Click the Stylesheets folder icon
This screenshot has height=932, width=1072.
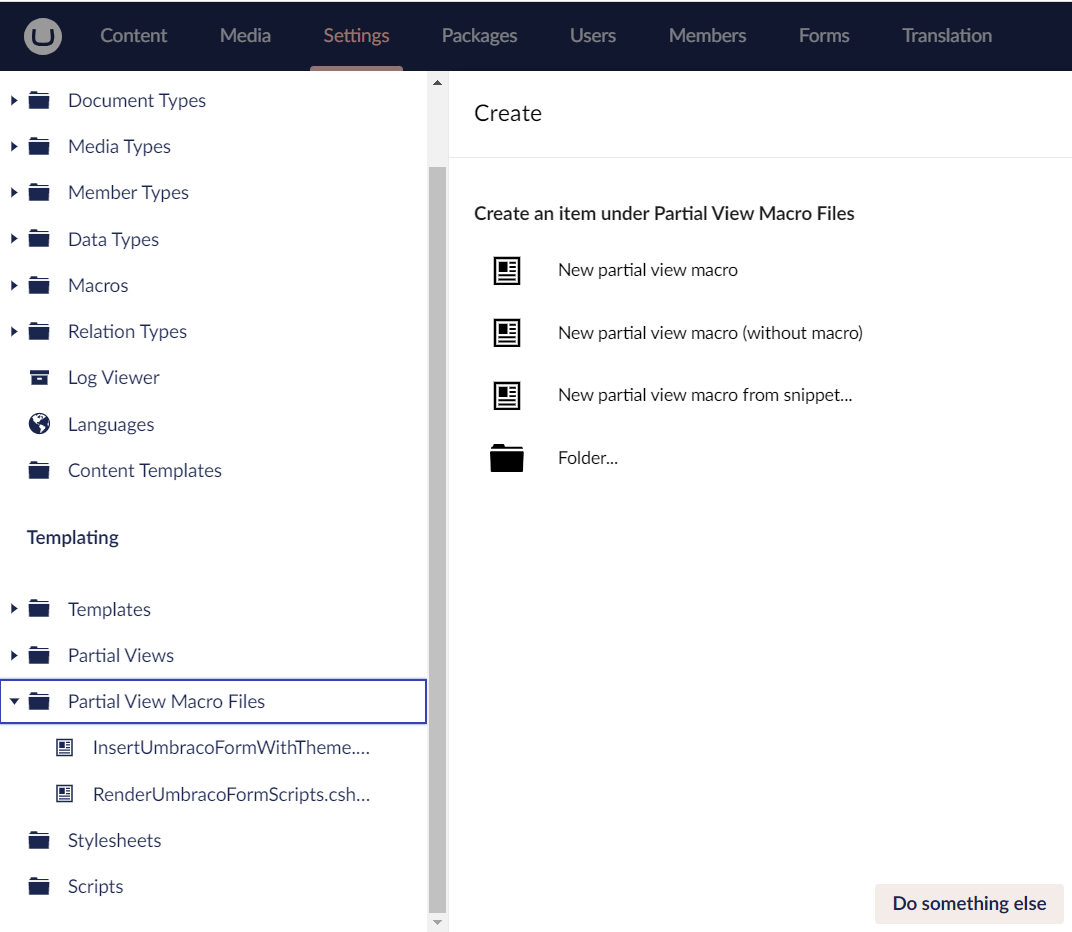tap(39, 841)
